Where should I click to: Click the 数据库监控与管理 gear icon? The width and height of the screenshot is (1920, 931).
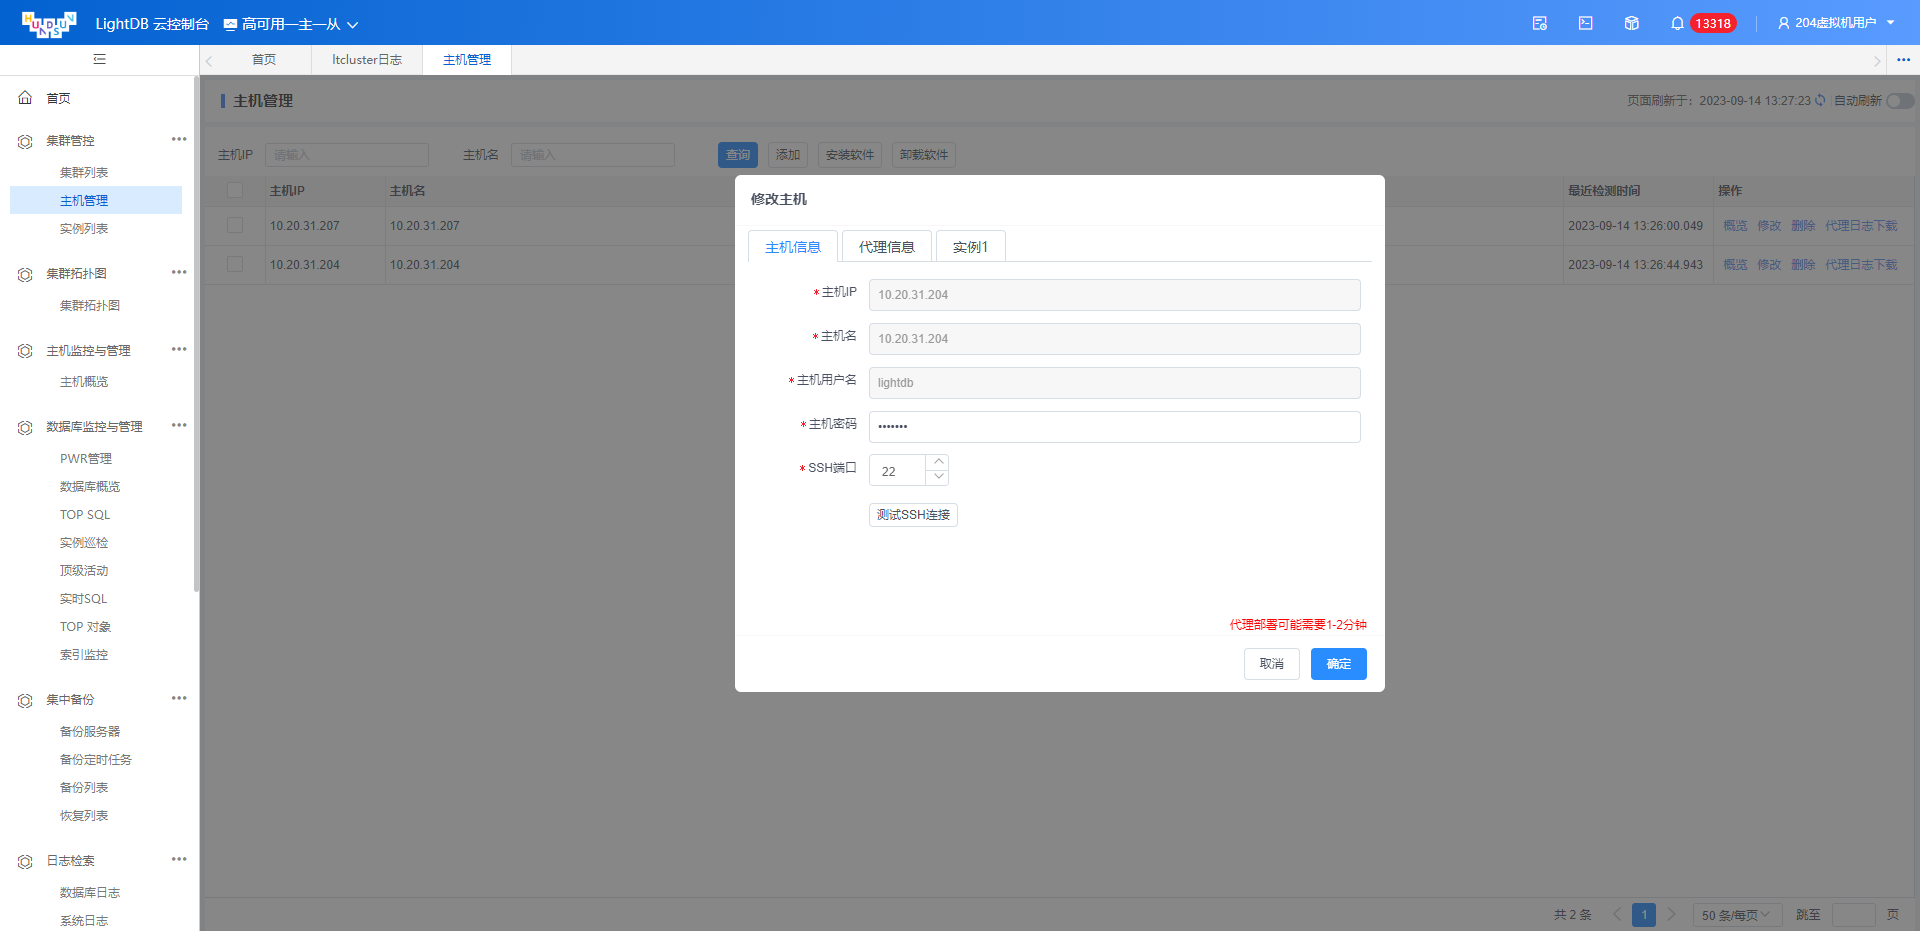point(25,427)
